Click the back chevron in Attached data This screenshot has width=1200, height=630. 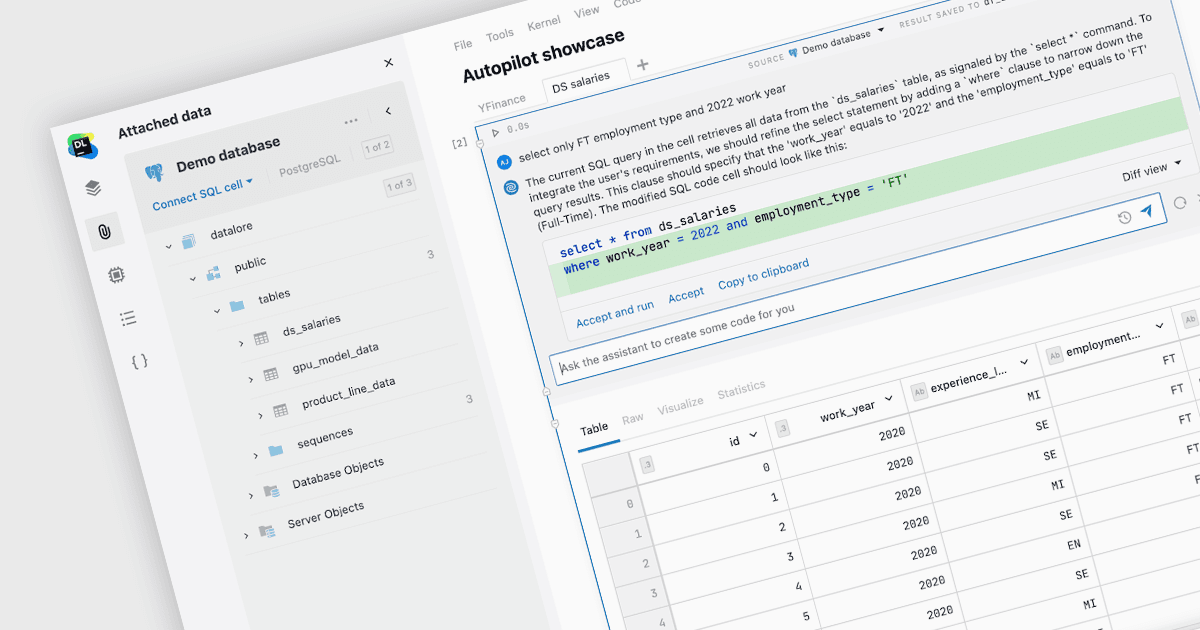tap(388, 111)
